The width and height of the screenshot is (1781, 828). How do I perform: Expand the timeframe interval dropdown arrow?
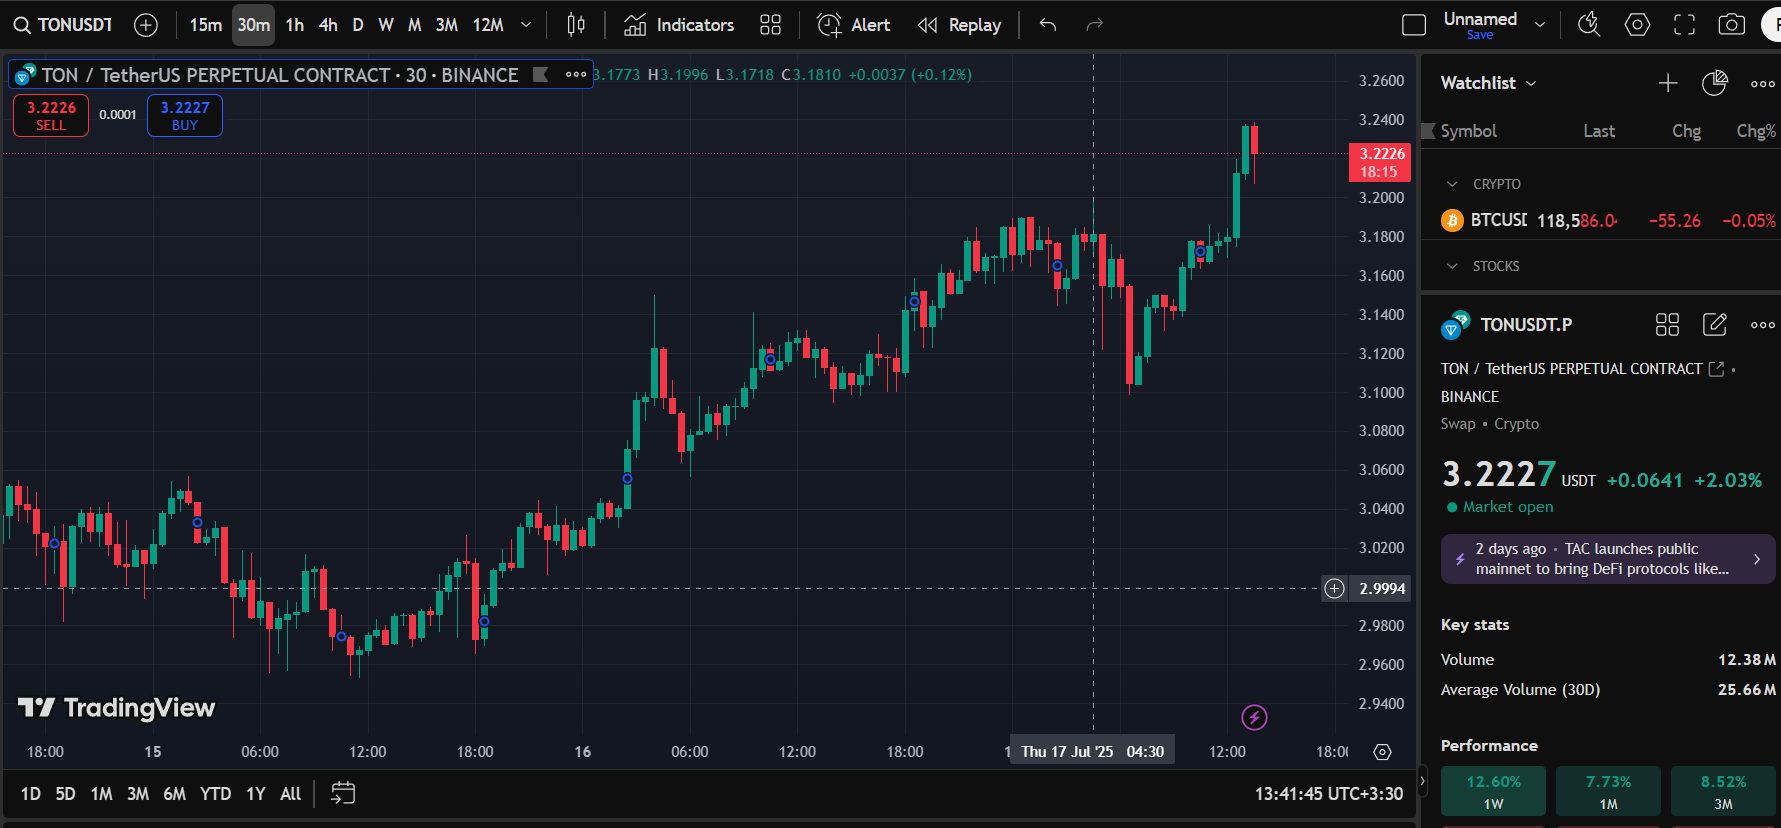[526, 25]
